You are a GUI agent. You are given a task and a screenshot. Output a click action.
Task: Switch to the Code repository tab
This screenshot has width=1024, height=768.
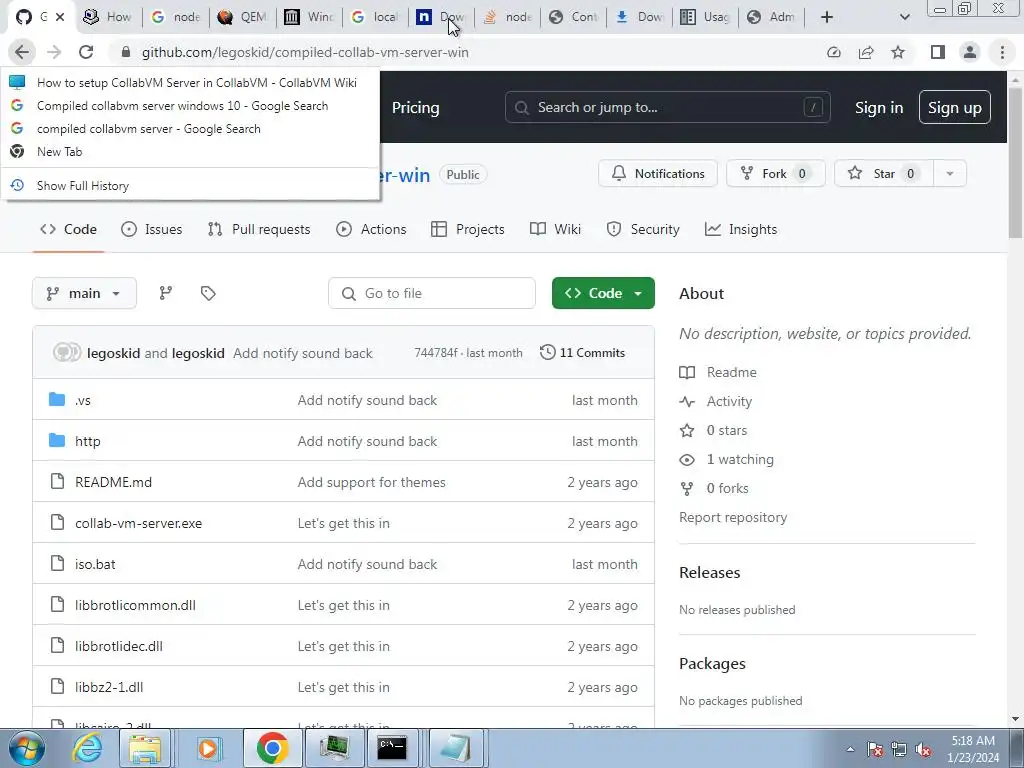pyautogui.click(x=68, y=229)
